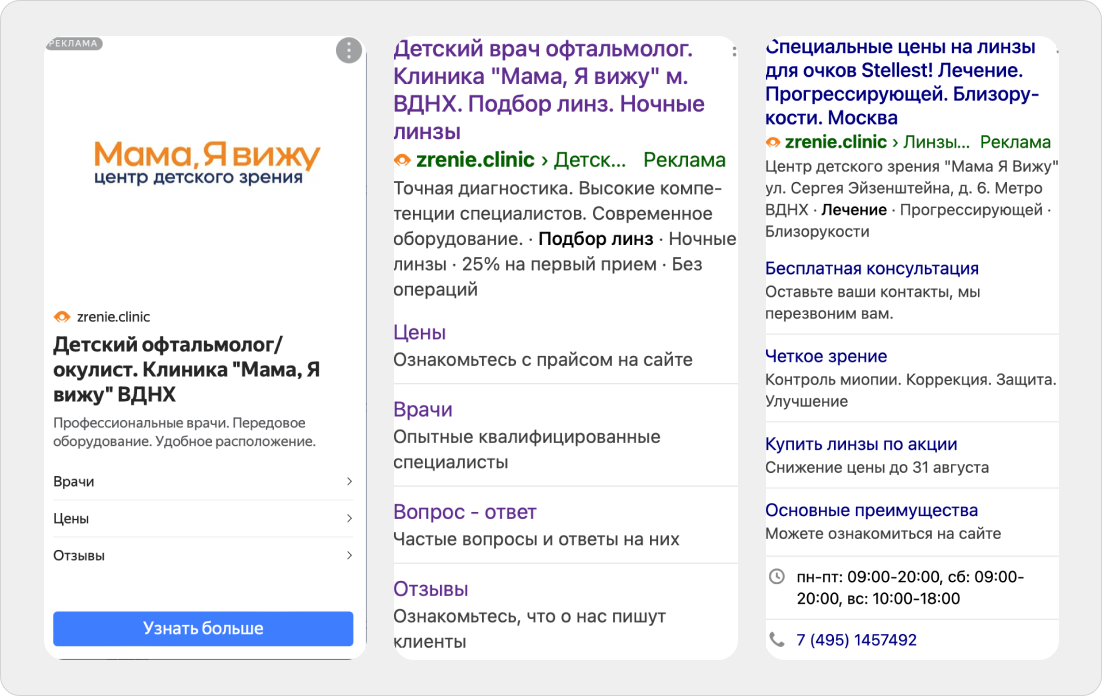The image size is (1102, 696).
Task: Click the text Частые вопросы и ответы на них
Action: click(536, 539)
